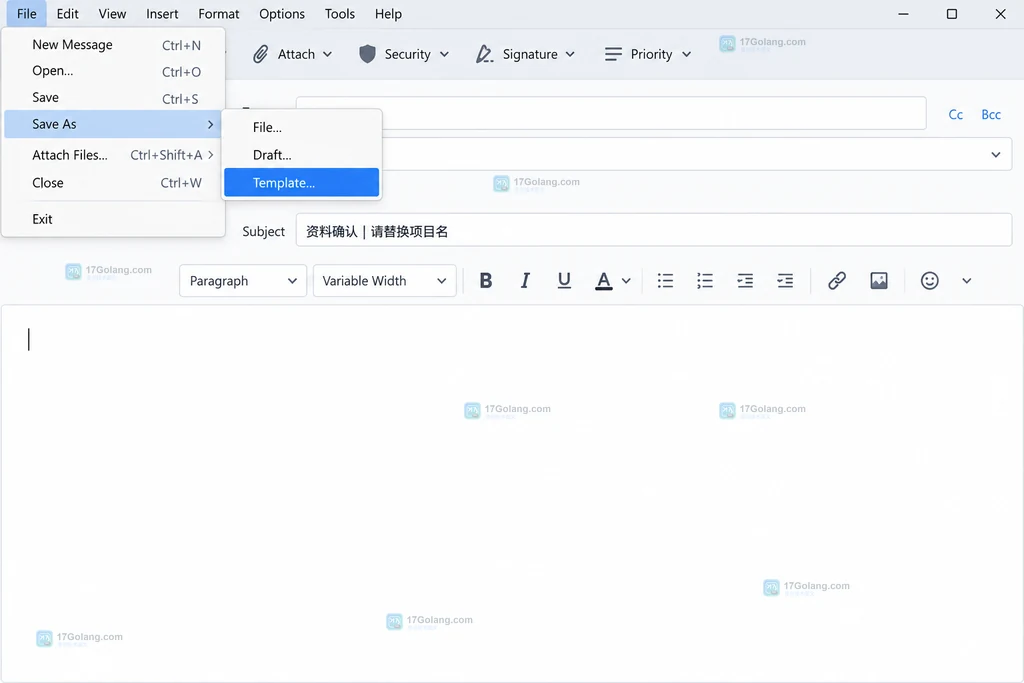The height and width of the screenshot is (683, 1024).
Task: Open the Priority dropdown in toolbar
Action: [x=648, y=54]
